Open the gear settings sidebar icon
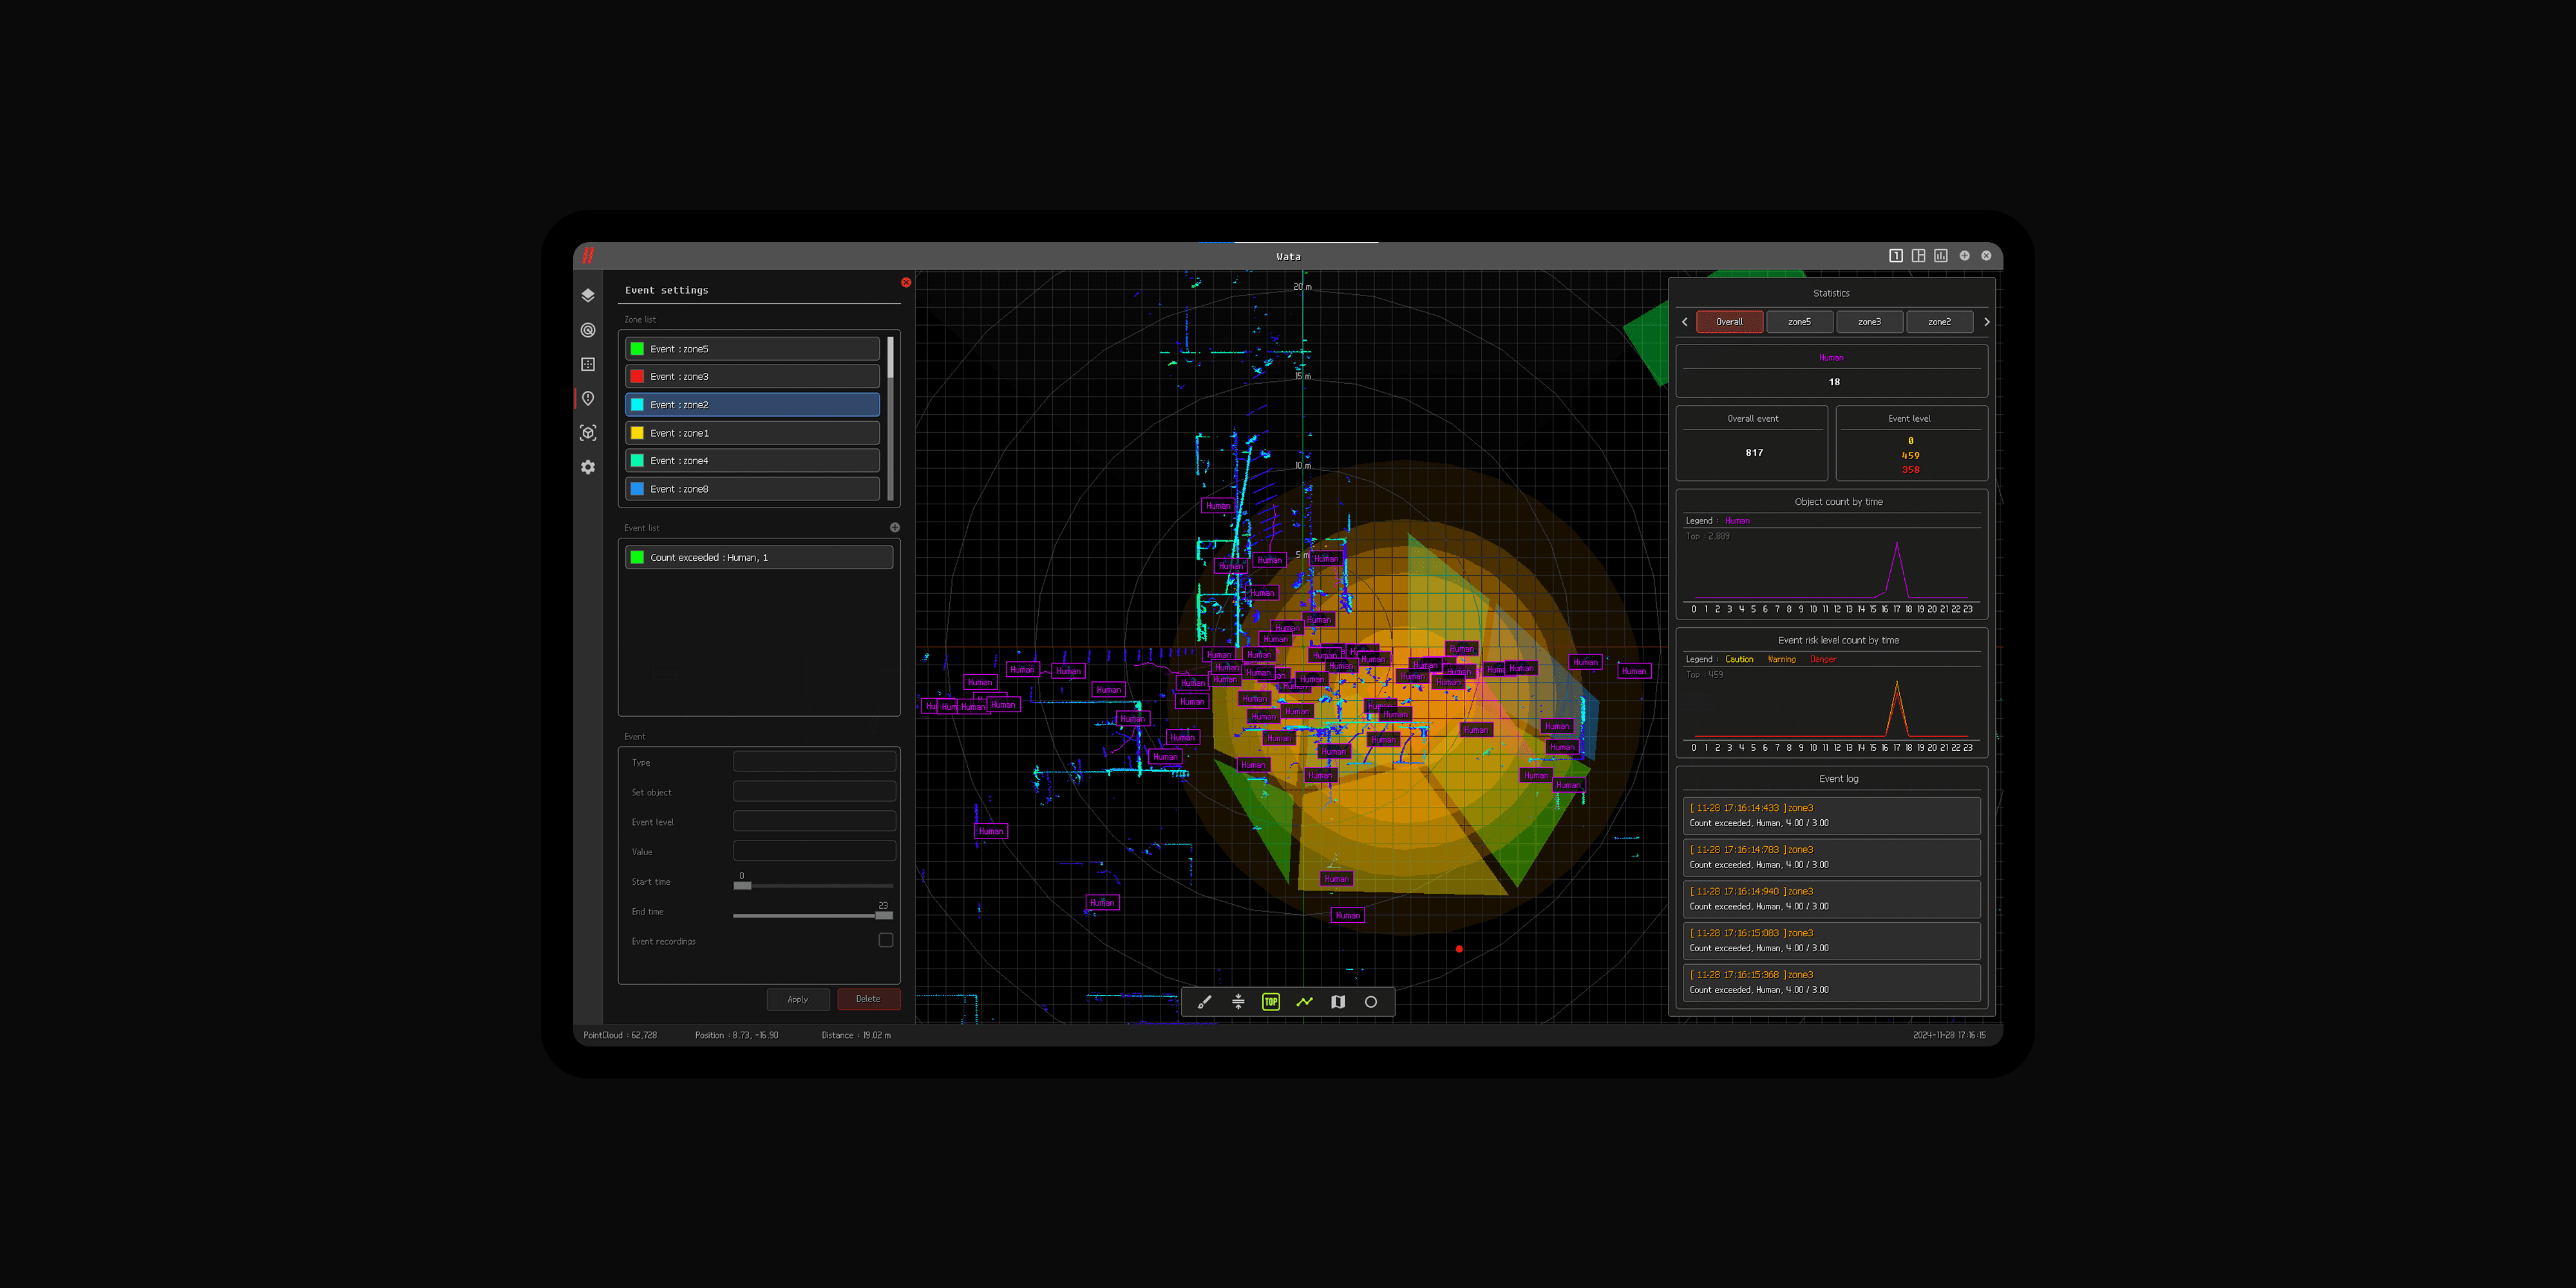 (x=588, y=467)
